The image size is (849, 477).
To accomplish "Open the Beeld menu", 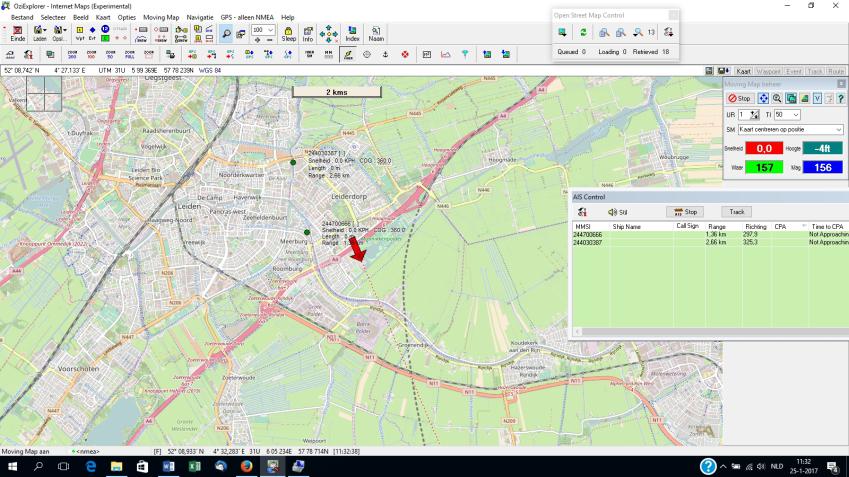I will pyautogui.click(x=81, y=17).
